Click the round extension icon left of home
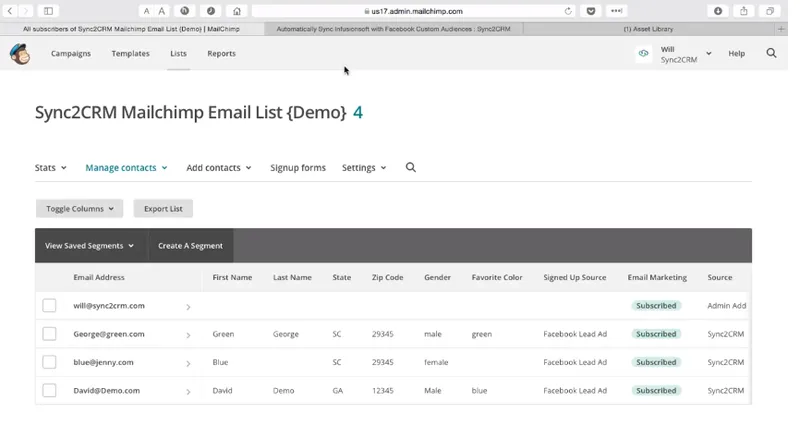Screen dimensions: 800x425 pyautogui.click(x=211, y=11)
